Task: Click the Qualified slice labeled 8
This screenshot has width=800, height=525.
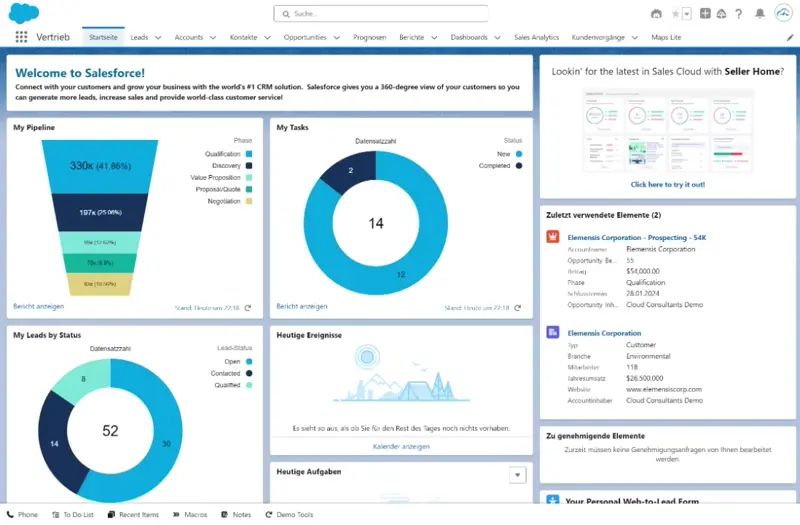Action: click(x=83, y=379)
